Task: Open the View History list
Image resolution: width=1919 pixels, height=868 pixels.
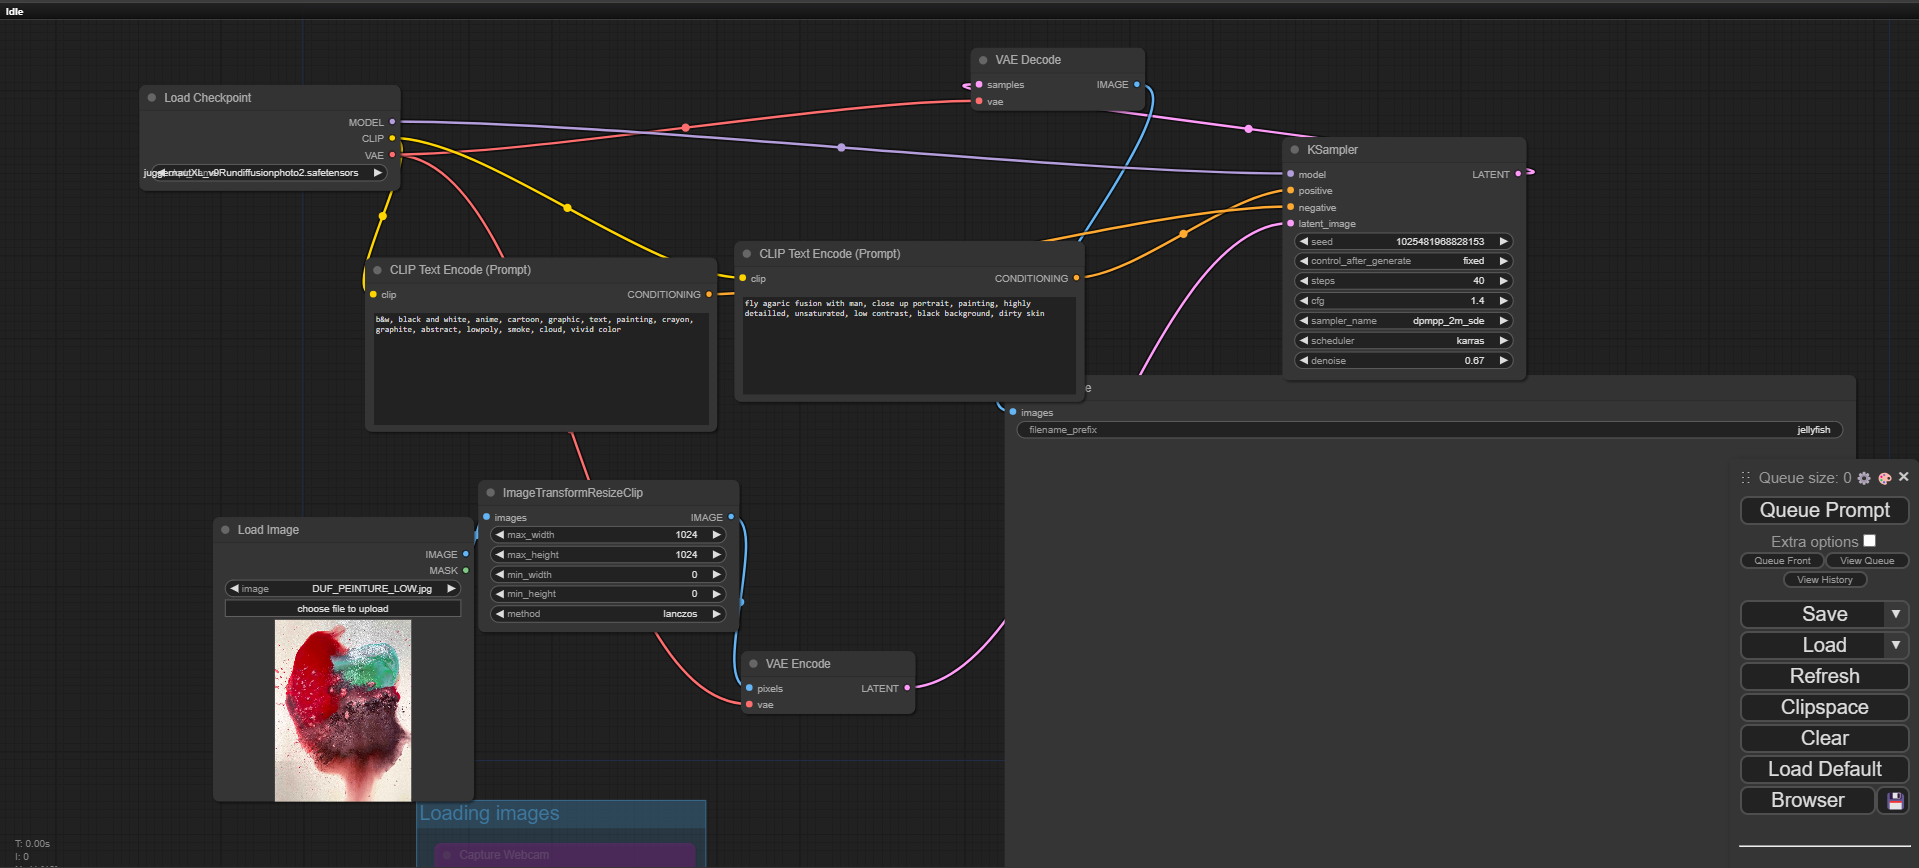Action: pos(1825,580)
